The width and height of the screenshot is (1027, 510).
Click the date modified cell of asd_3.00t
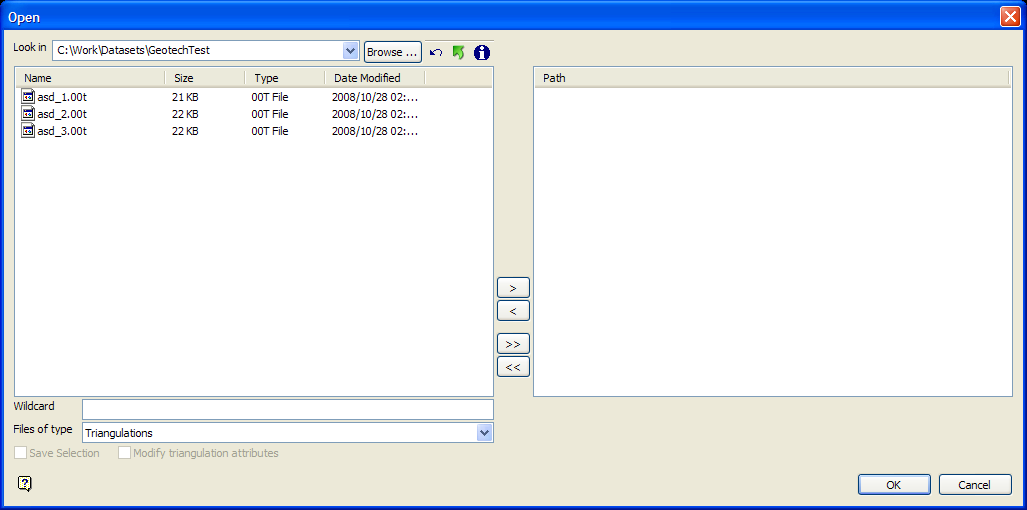click(375, 131)
